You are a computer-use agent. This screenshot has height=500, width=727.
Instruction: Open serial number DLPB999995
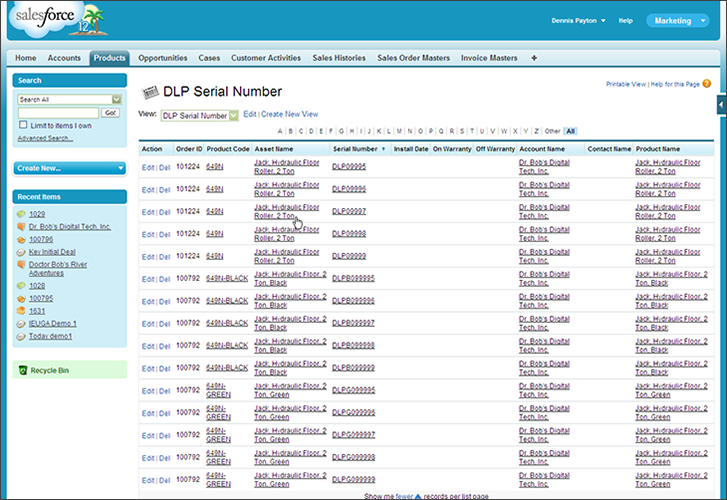coord(353,278)
